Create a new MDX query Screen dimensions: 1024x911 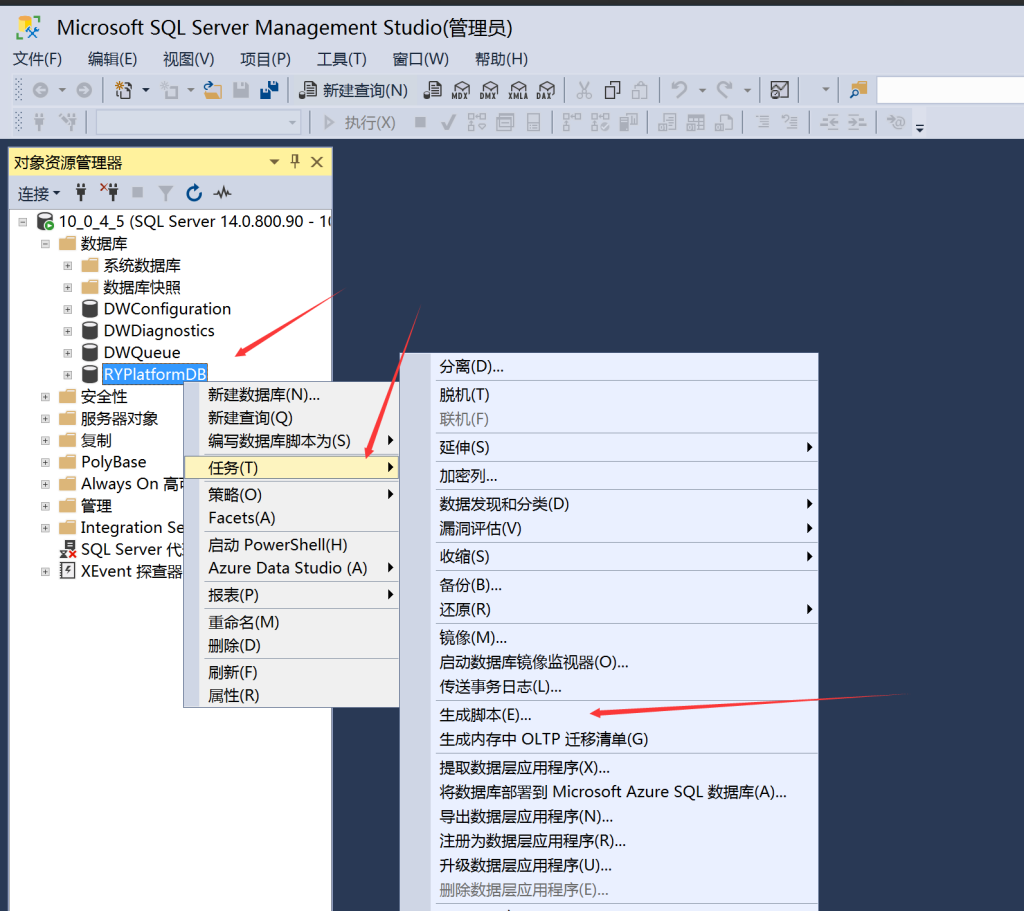click(x=461, y=90)
